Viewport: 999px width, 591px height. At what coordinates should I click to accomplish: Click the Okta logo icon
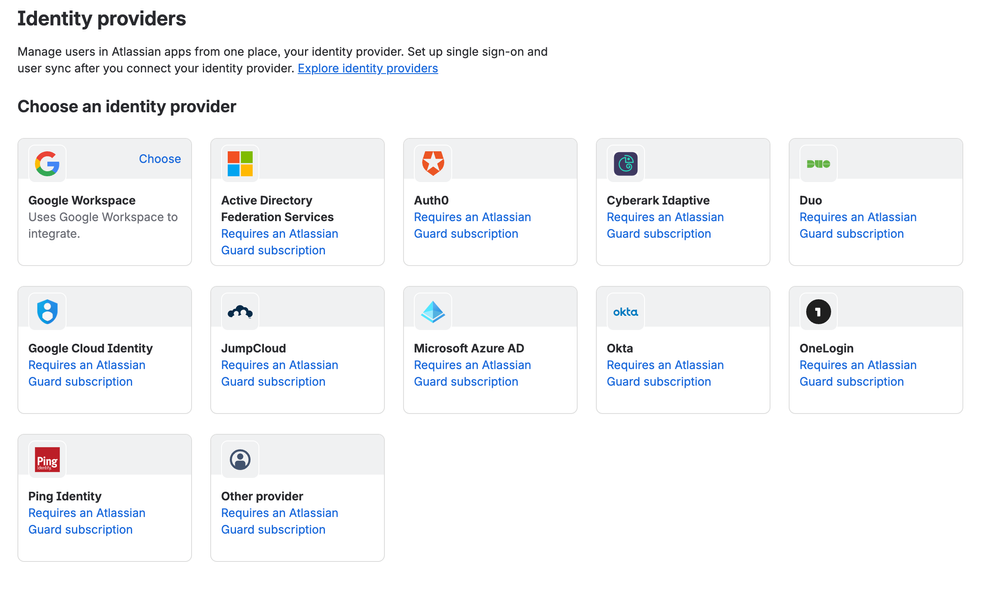626,311
